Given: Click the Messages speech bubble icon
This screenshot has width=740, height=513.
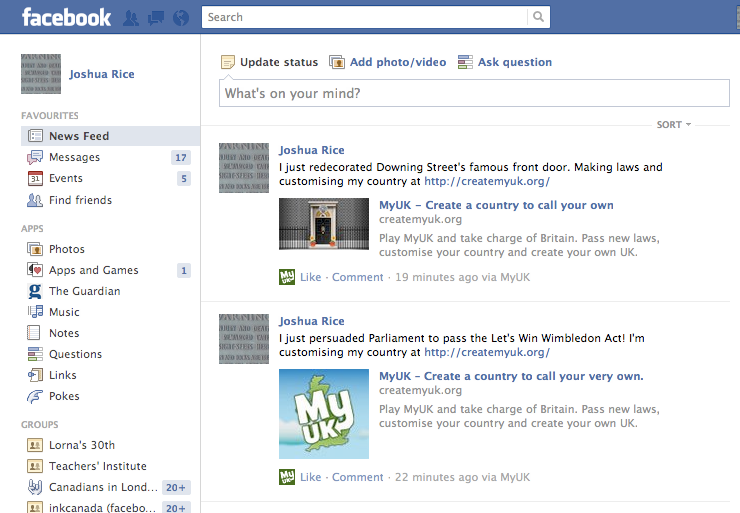Looking at the screenshot, I should 35,157.
